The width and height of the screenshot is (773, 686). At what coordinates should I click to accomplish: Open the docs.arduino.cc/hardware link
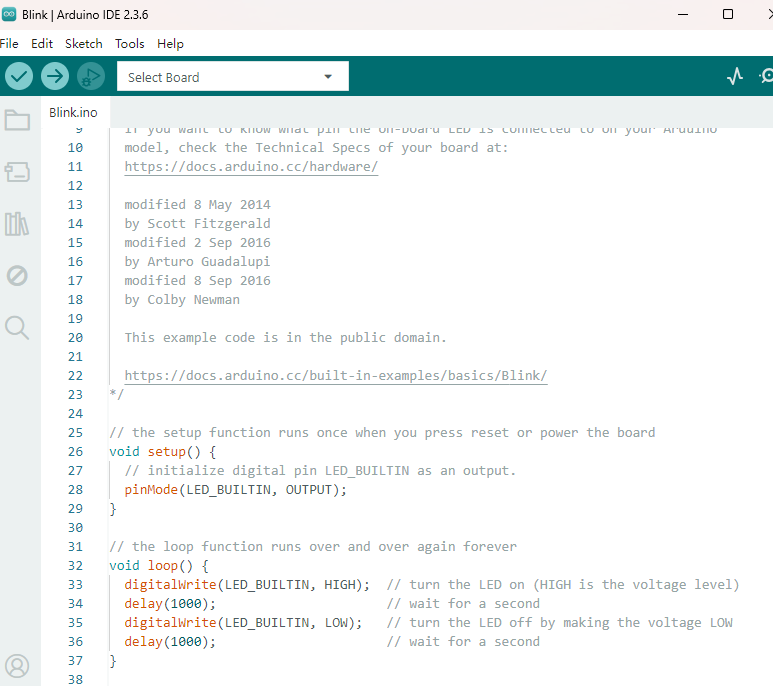click(x=251, y=167)
